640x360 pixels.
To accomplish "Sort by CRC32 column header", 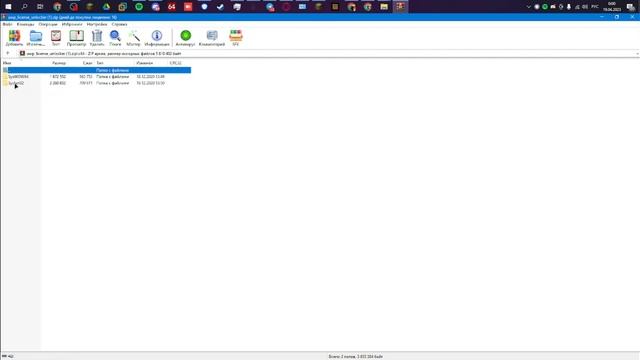I will [x=176, y=63].
